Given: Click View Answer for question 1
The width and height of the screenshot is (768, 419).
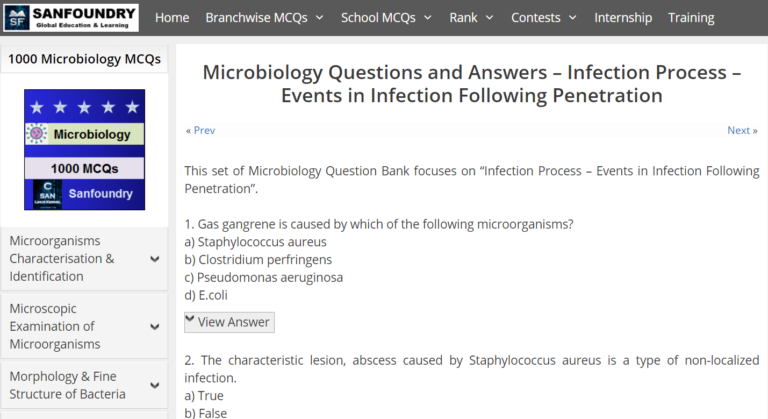Looking at the screenshot, I should tap(229, 322).
